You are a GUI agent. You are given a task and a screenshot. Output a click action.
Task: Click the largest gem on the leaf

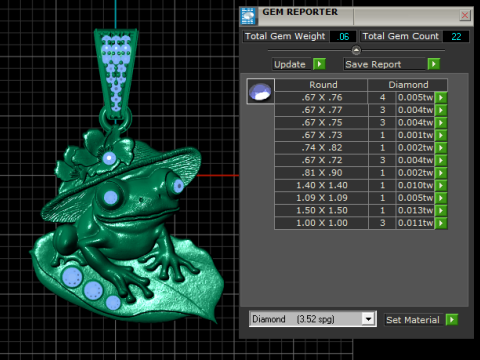(x=72, y=277)
